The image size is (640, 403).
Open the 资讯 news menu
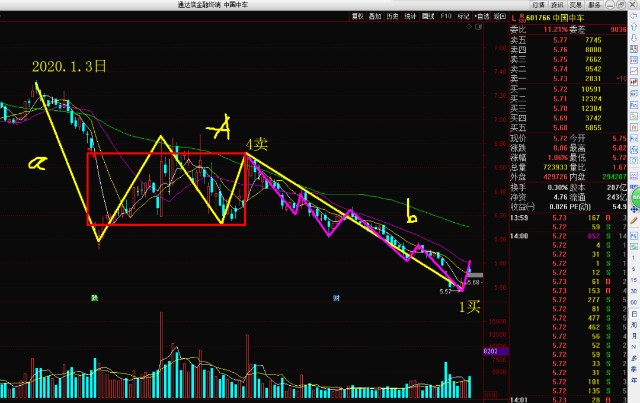pos(557,5)
